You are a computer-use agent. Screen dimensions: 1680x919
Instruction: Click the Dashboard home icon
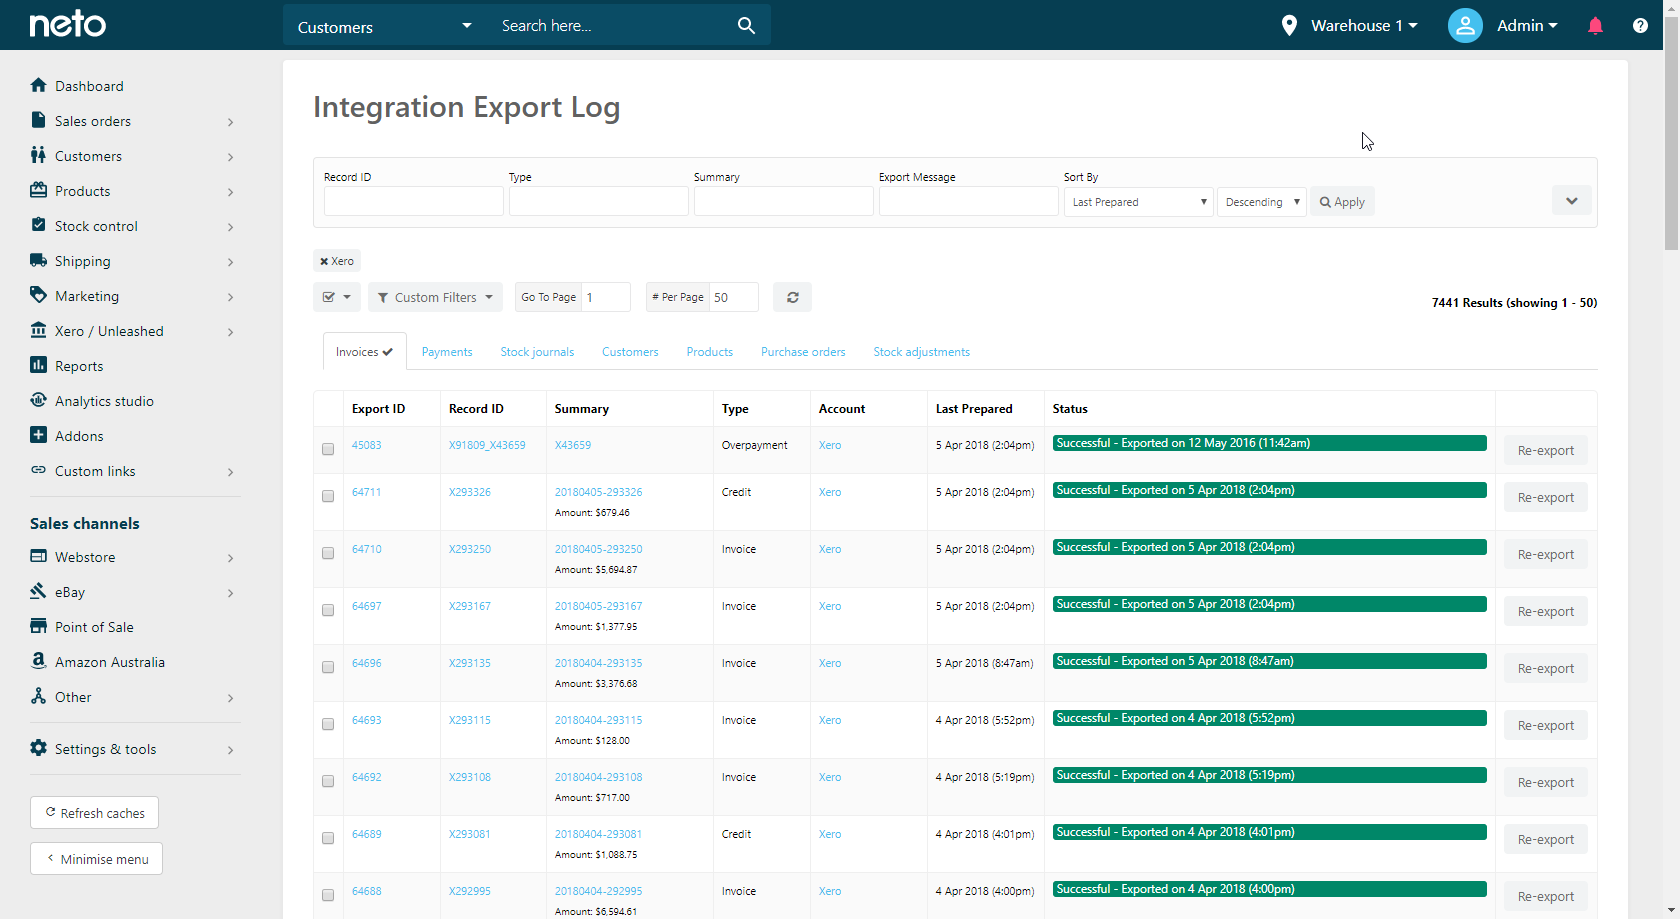click(x=38, y=85)
